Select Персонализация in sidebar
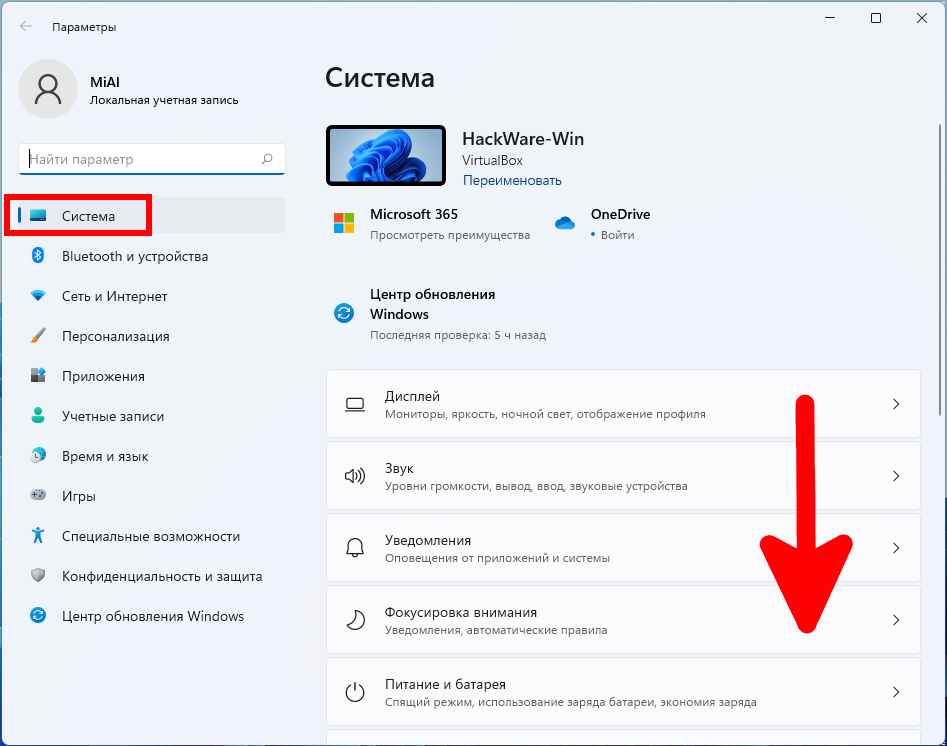Image resolution: width=947 pixels, height=746 pixels. [115, 336]
